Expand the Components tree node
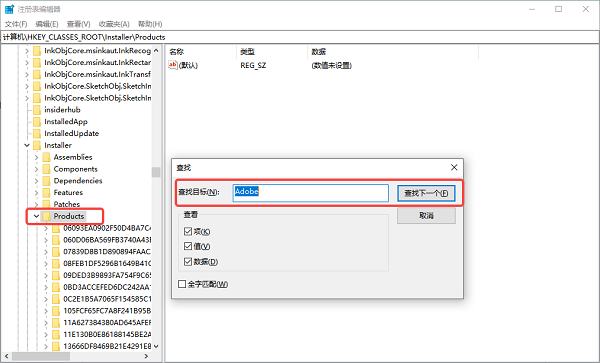Image resolution: width=600 pixels, height=363 pixels. [36, 169]
